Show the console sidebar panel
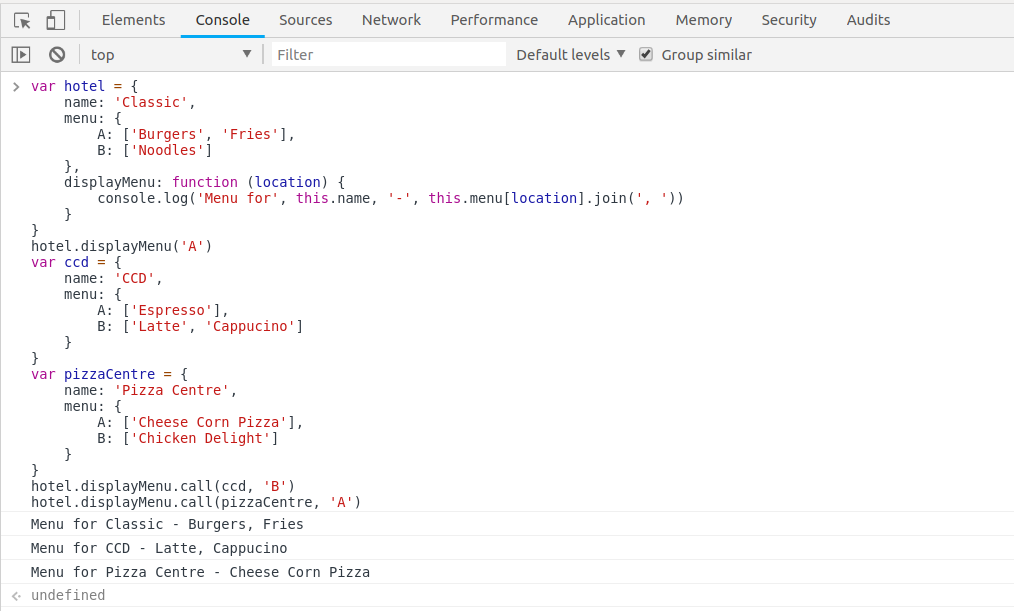Image resolution: width=1014 pixels, height=611 pixels. [x=21, y=55]
